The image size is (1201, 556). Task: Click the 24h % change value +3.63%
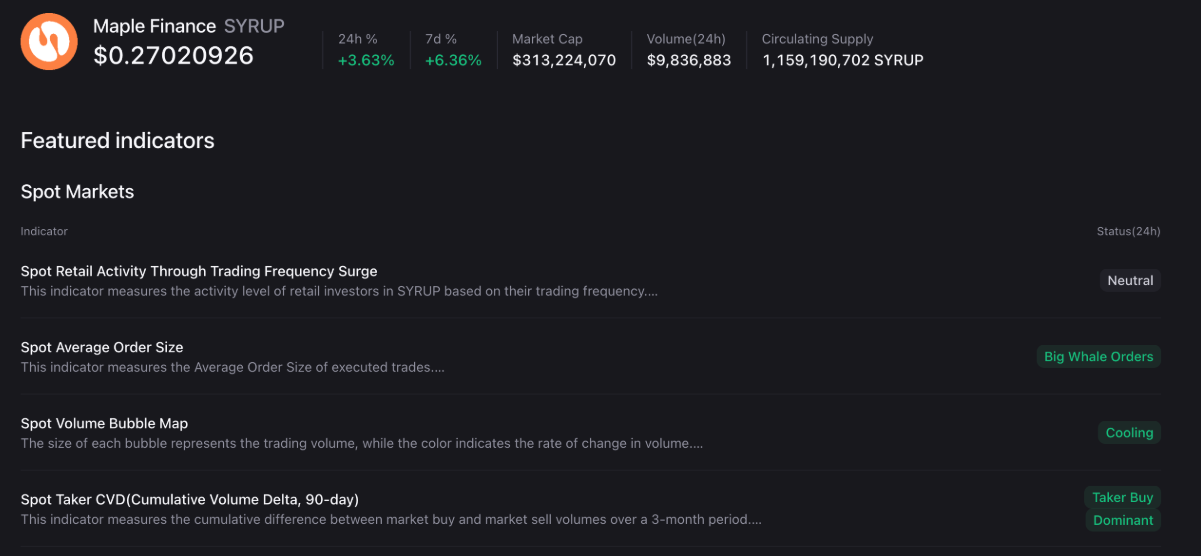coord(366,60)
